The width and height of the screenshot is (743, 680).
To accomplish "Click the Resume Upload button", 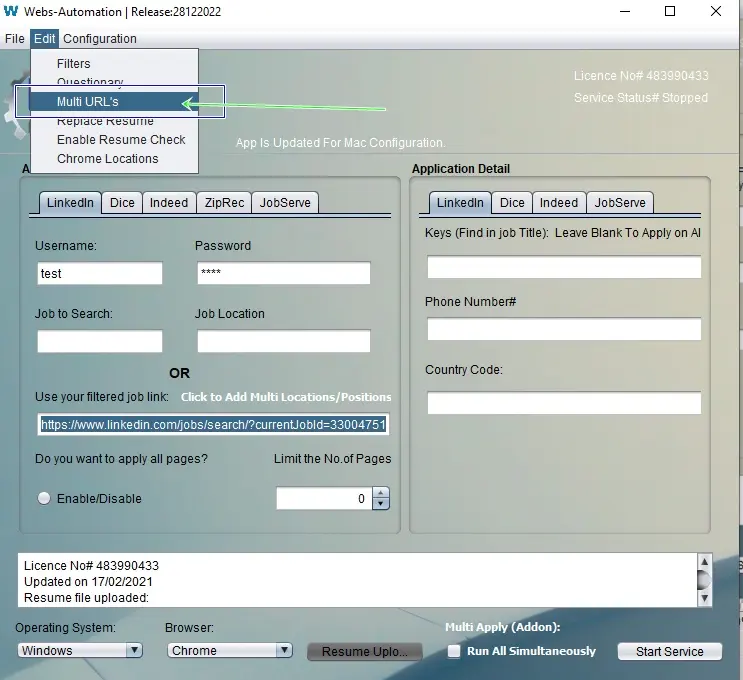I will pyautogui.click(x=364, y=652).
